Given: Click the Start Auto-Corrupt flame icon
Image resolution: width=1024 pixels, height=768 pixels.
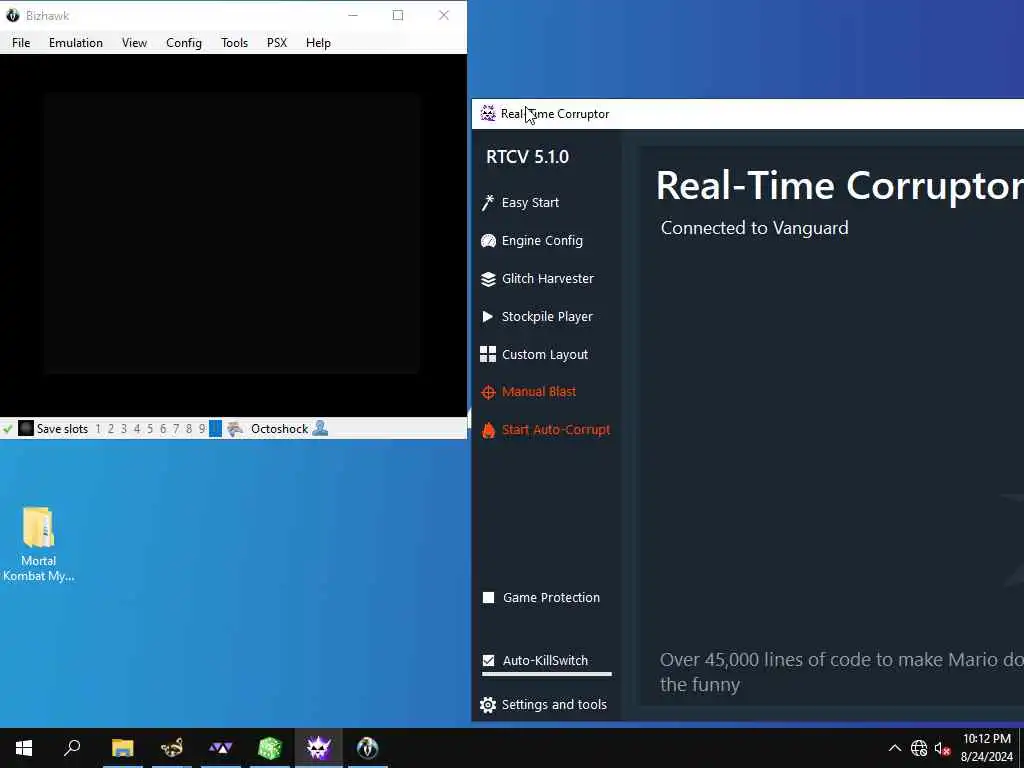Looking at the screenshot, I should 488,430.
